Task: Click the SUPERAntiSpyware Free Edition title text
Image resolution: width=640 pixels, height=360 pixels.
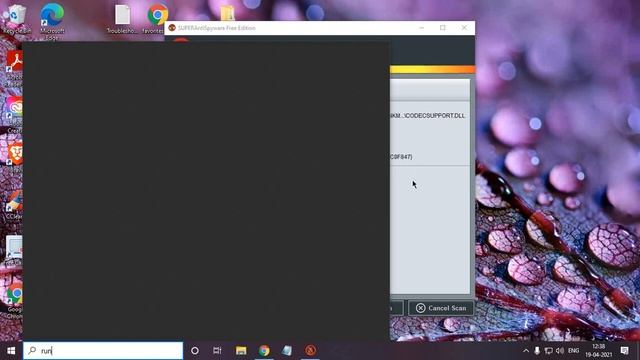Action: click(217, 28)
